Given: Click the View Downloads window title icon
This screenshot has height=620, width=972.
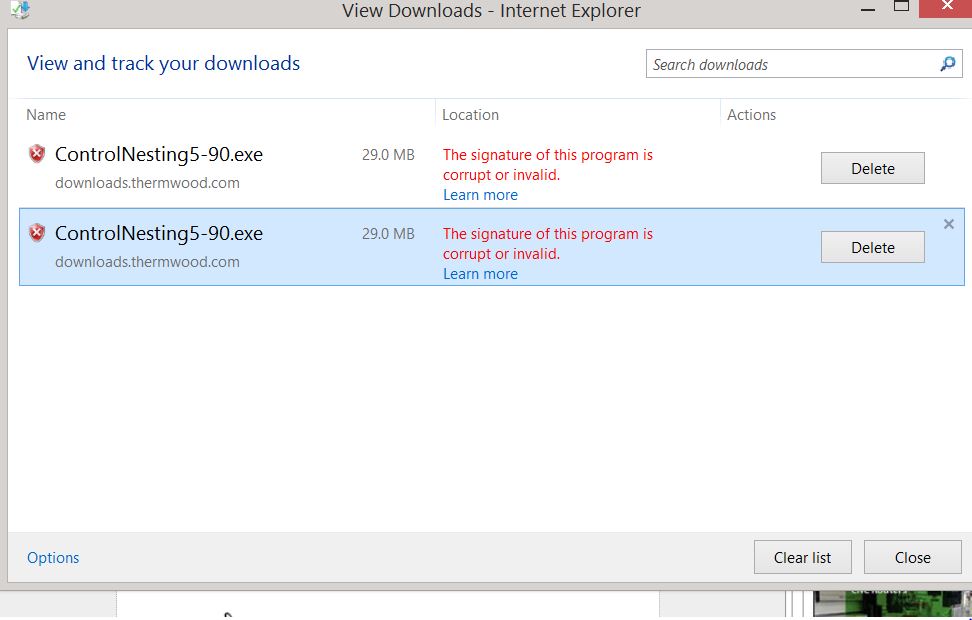Looking at the screenshot, I should (x=20, y=9).
